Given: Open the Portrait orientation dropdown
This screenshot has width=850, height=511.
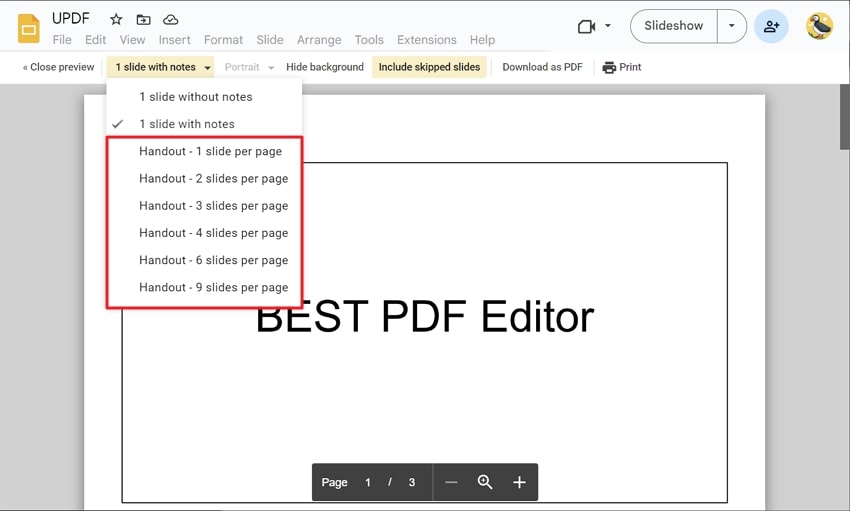Looking at the screenshot, I should [249, 67].
